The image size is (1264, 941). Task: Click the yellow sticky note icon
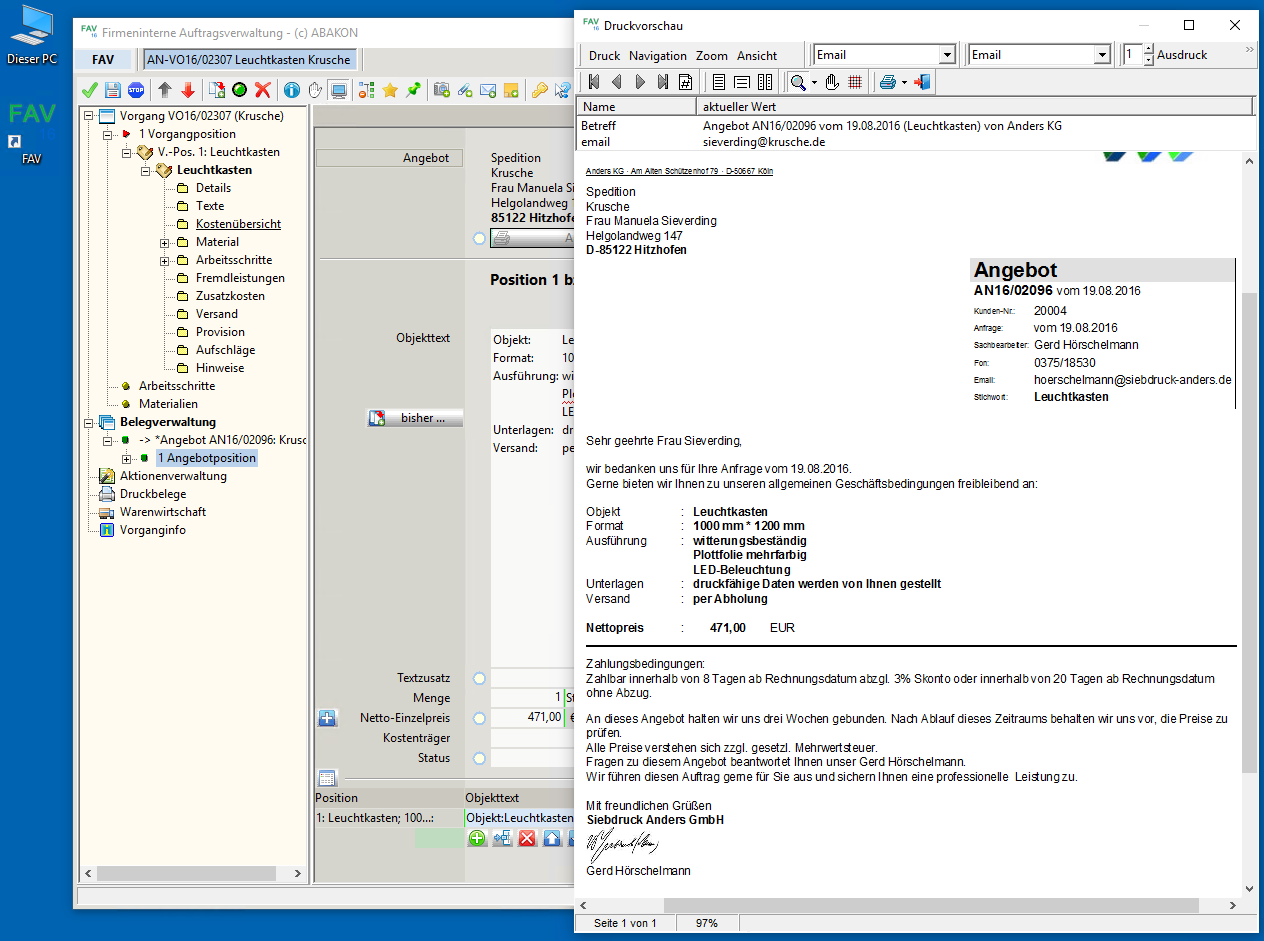click(512, 91)
